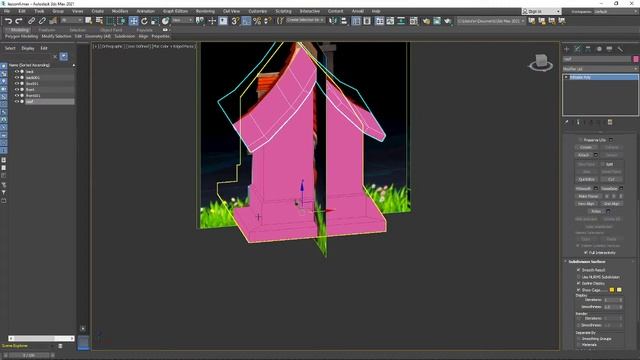
Task: Toggle the Show Cage checkbox
Action: (x=578, y=290)
